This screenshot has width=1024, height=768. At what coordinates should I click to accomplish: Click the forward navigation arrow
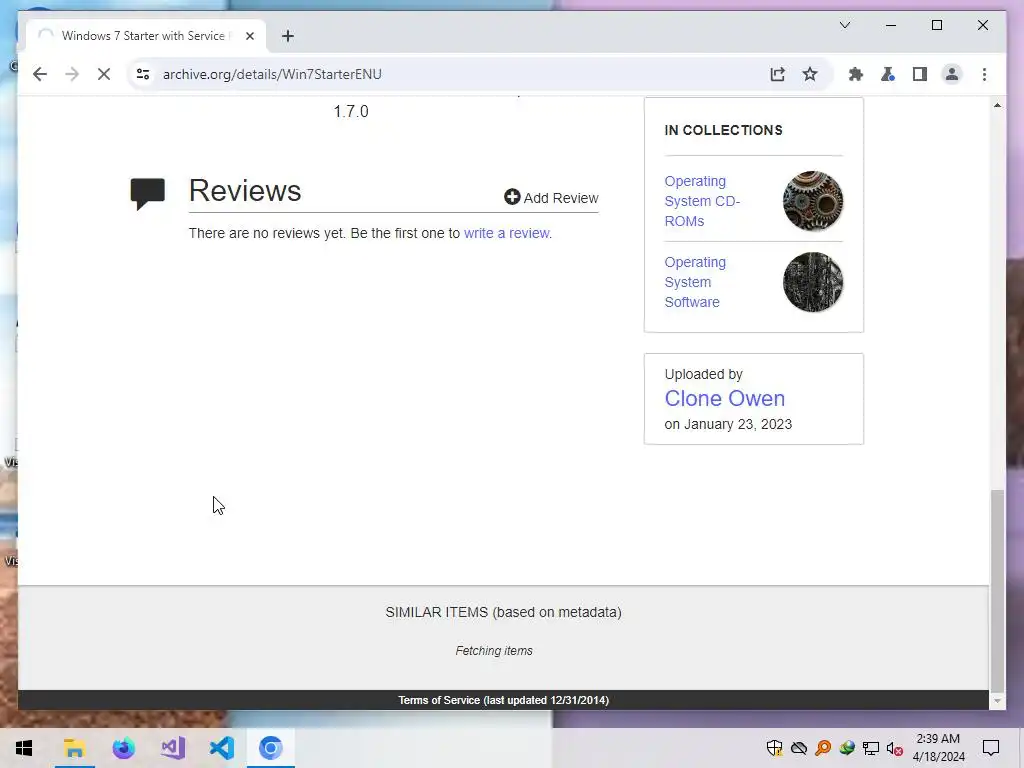coord(72,74)
